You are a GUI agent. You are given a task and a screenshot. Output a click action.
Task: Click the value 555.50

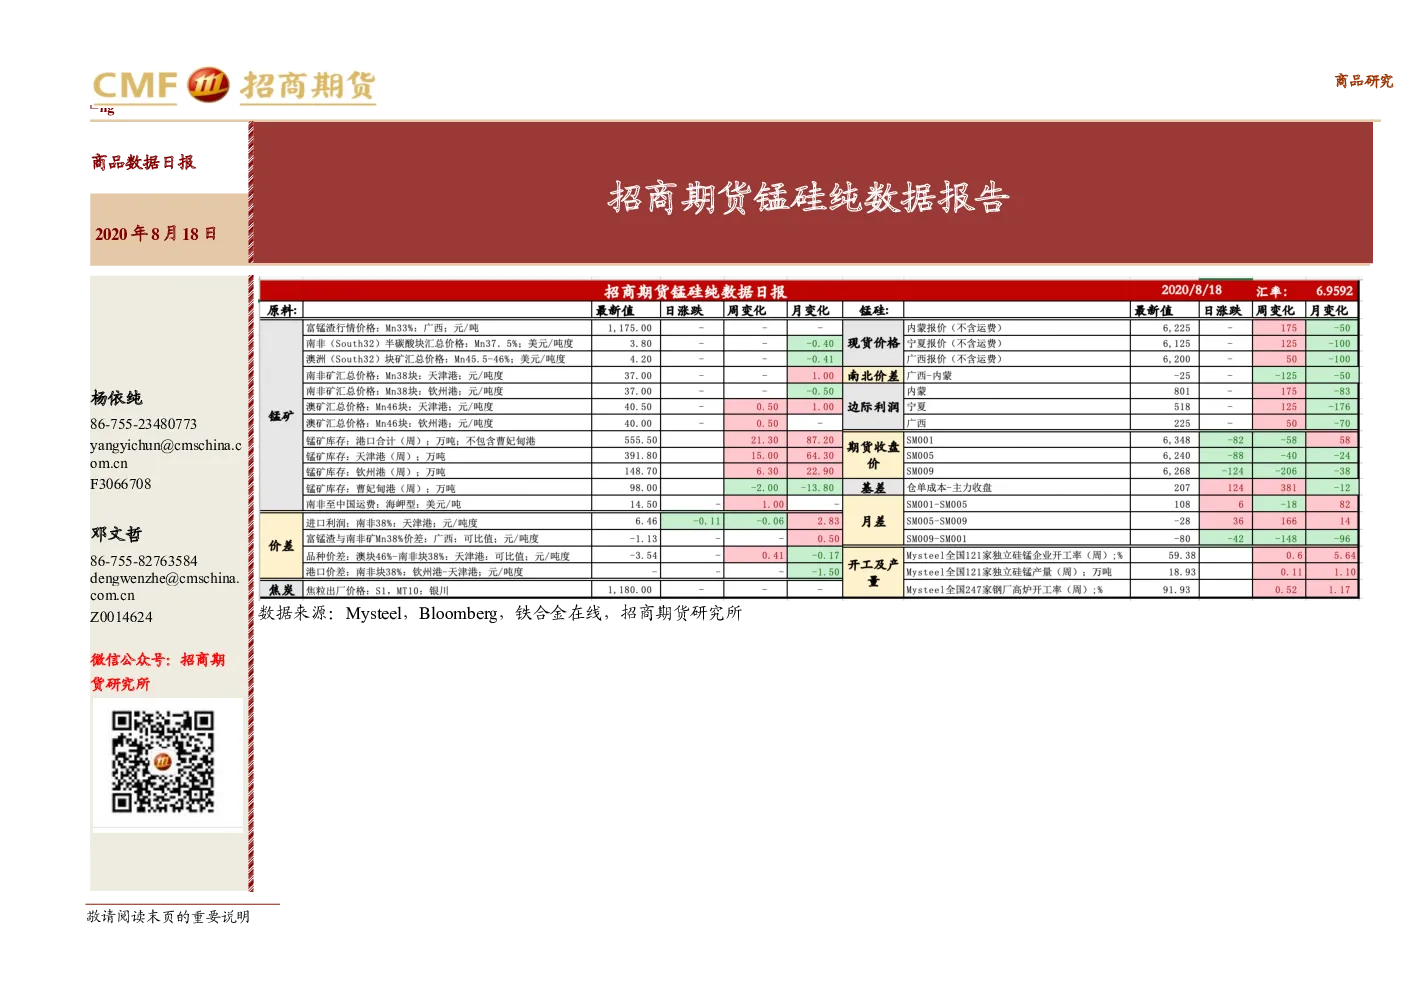coord(640,440)
